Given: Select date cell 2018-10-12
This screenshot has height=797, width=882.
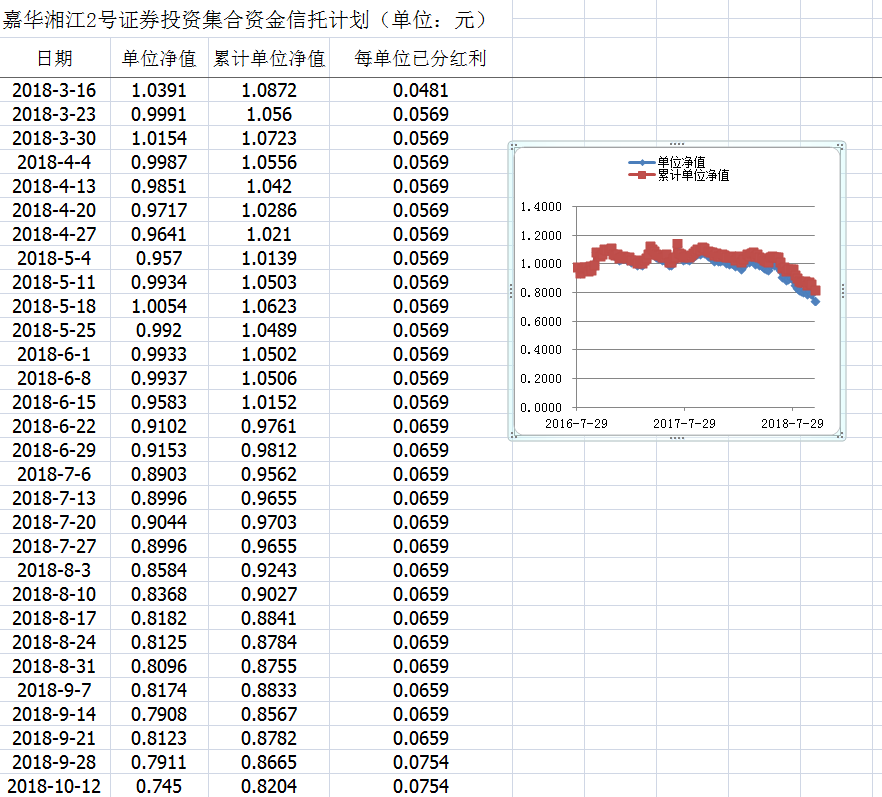Looking at the screenshot, I should pyautogui.click(x=55, y=786).
